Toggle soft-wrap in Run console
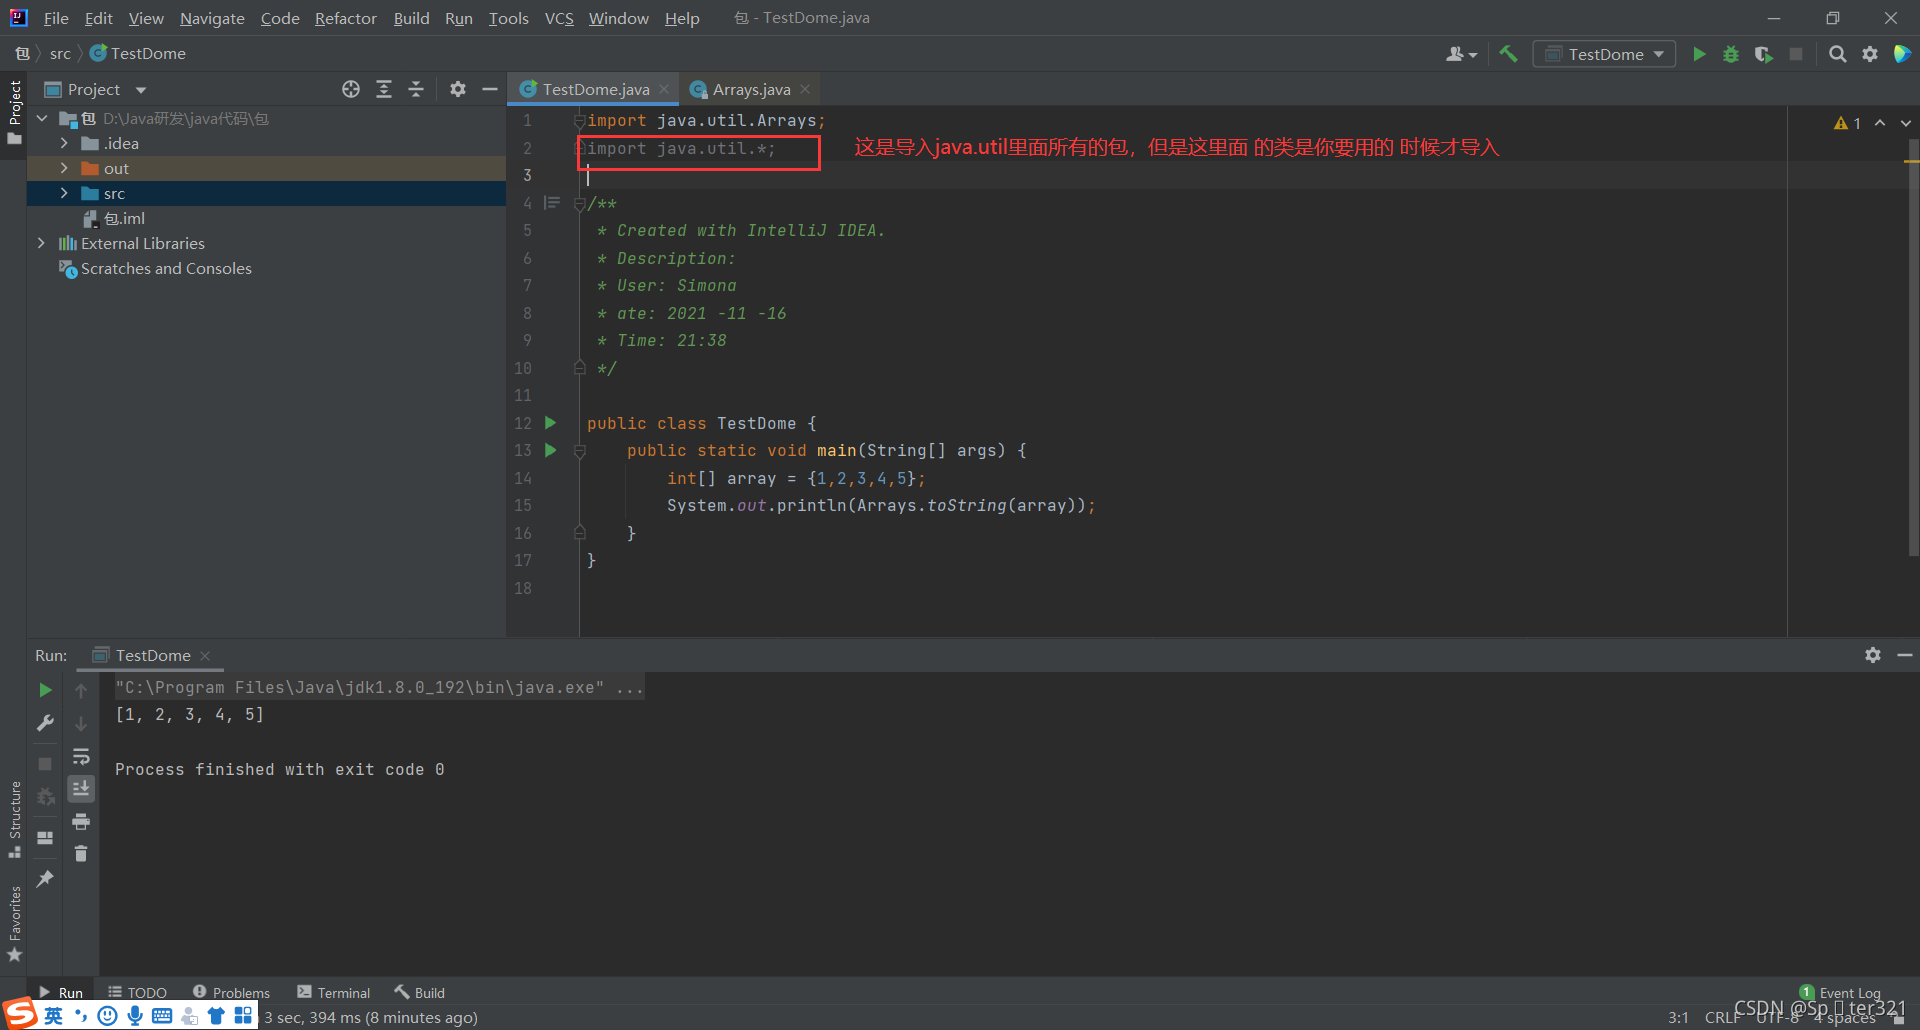Image resolution: width=1920 pixels, height=1030 pixels. coord(81,756)
